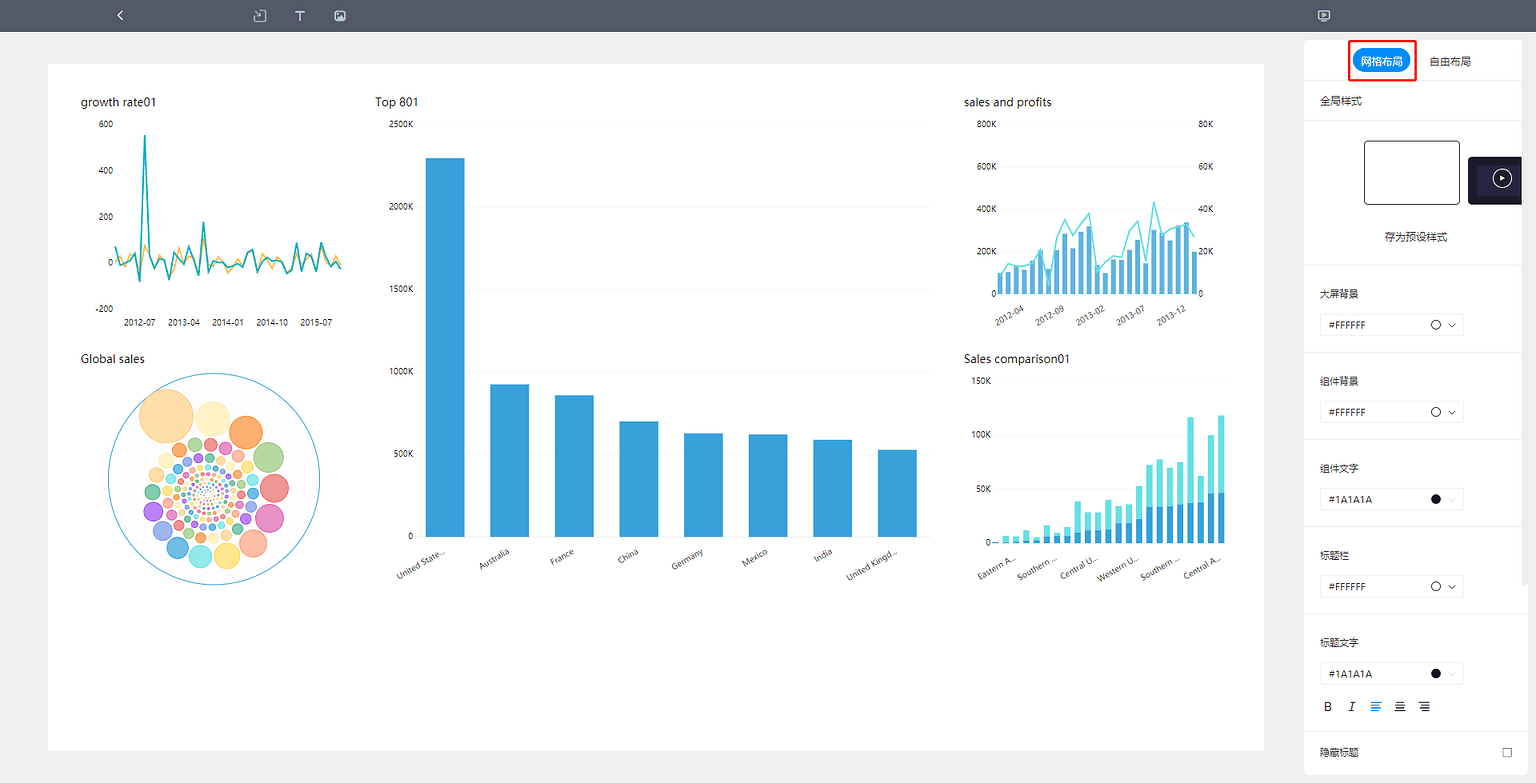Click the Germany bar in Top 801
1536x783 pixels.
703,485
